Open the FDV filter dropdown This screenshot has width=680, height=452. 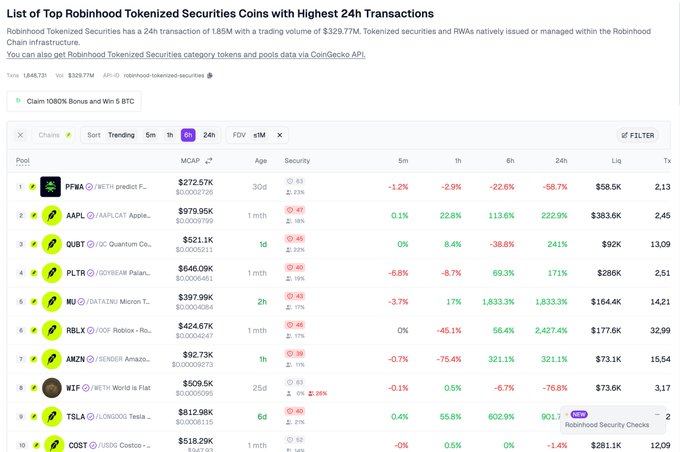[x=249, y=135]
